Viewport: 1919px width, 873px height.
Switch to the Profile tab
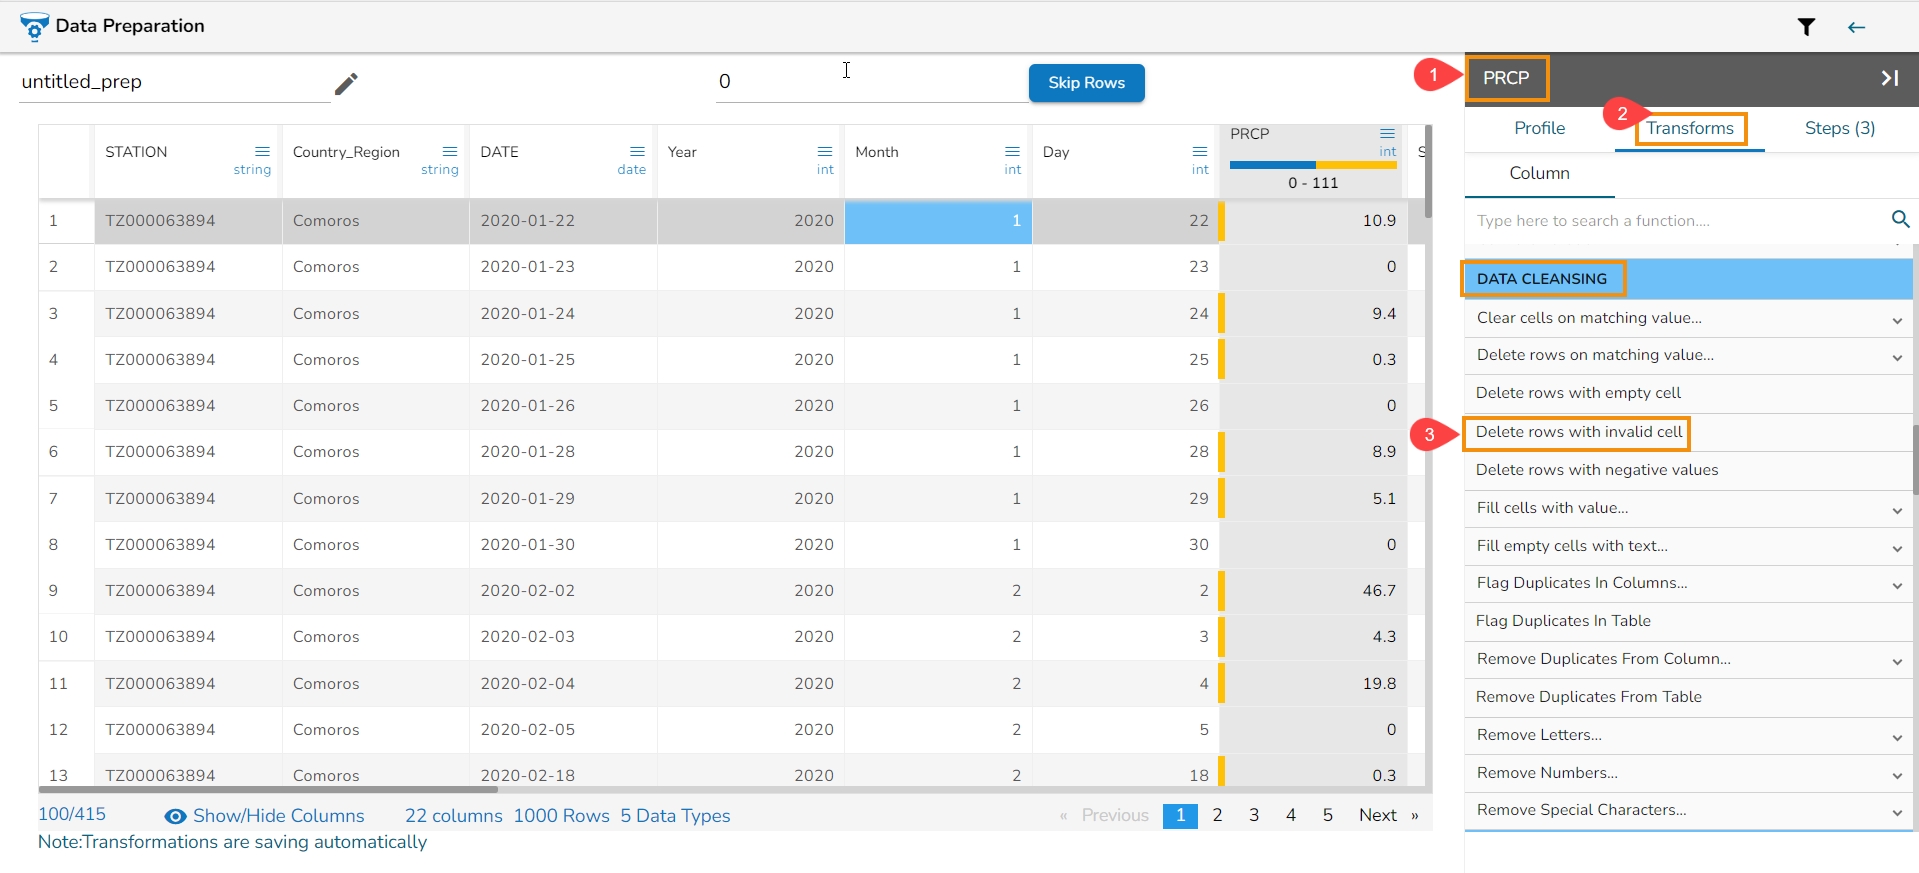[1539, 128]
